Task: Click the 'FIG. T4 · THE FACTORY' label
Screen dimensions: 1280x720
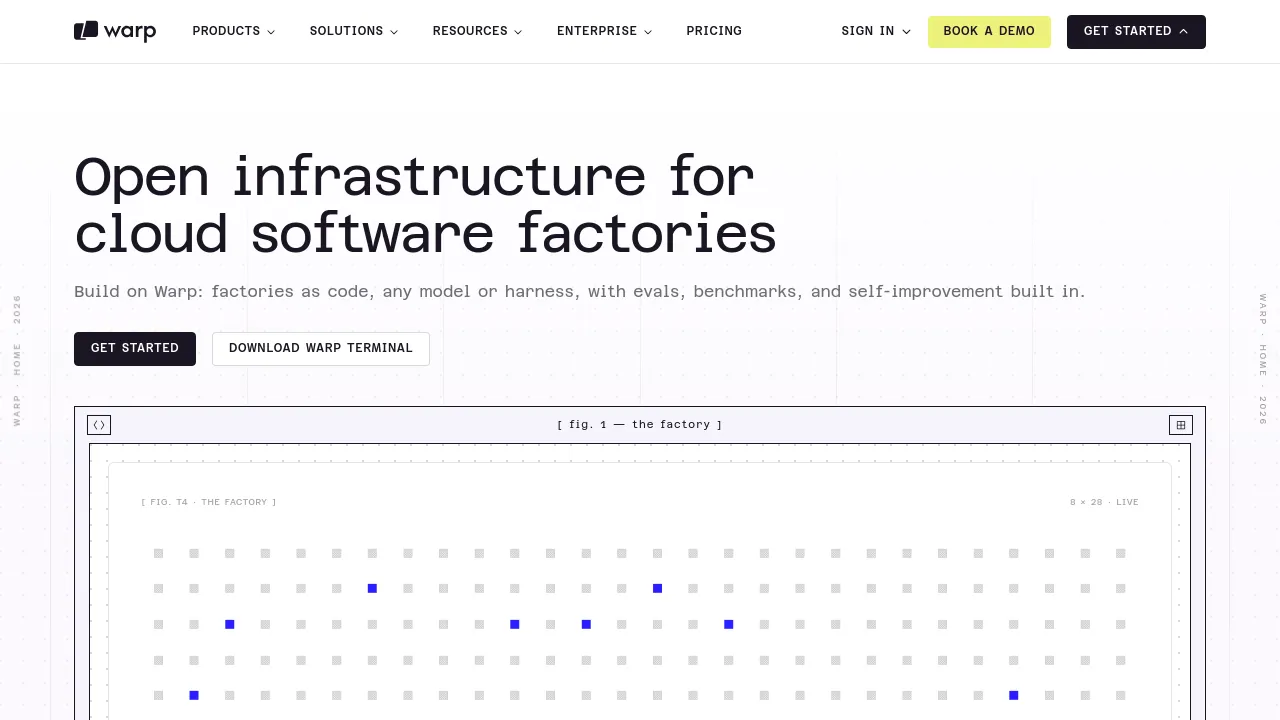Action: pyautogui.click(x=209, y=502)
